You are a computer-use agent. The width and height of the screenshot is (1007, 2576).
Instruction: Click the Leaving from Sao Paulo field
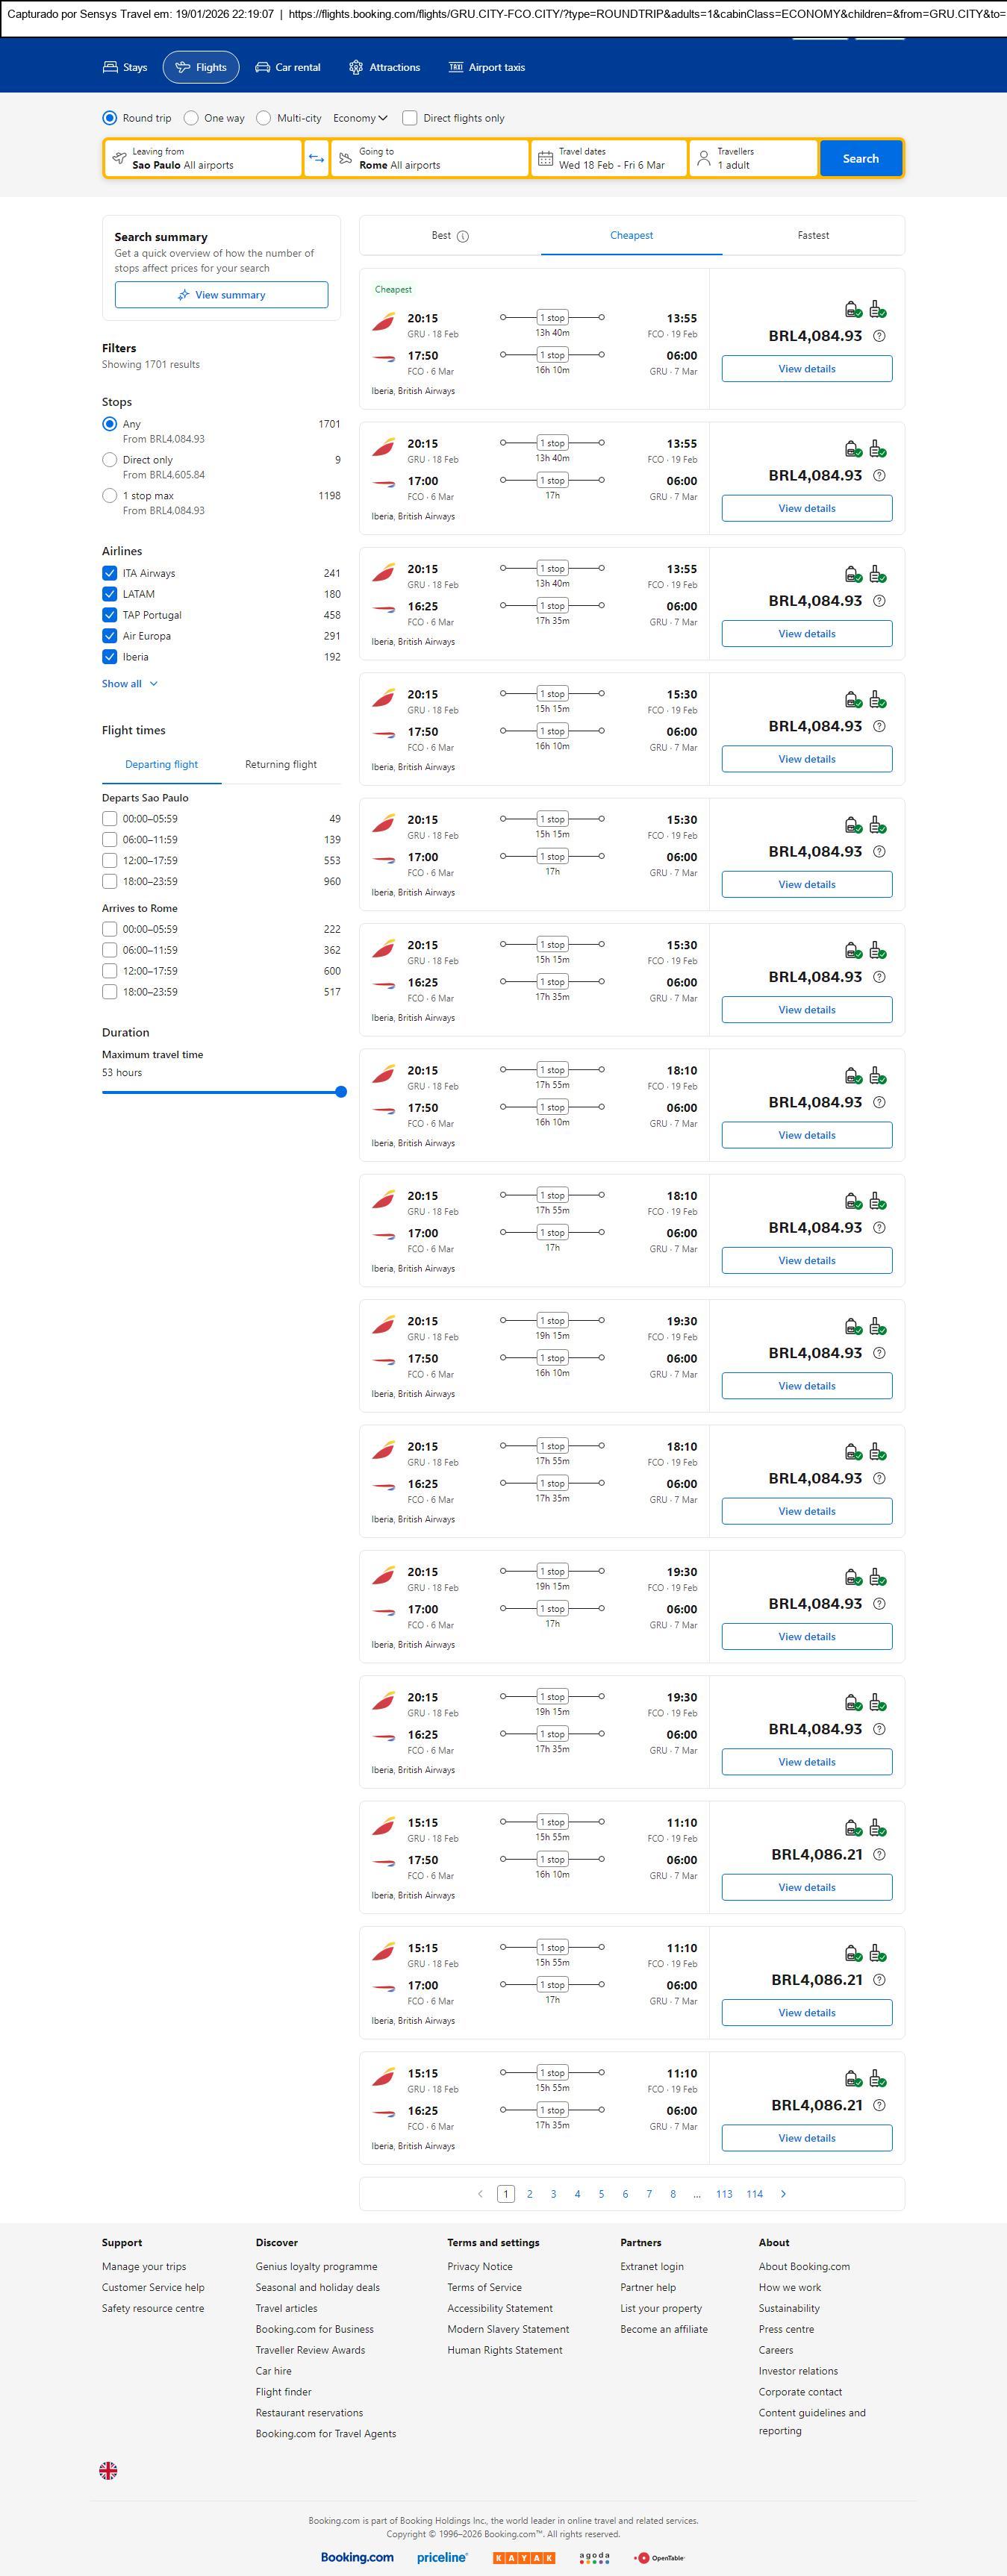(x=203, y=158)
